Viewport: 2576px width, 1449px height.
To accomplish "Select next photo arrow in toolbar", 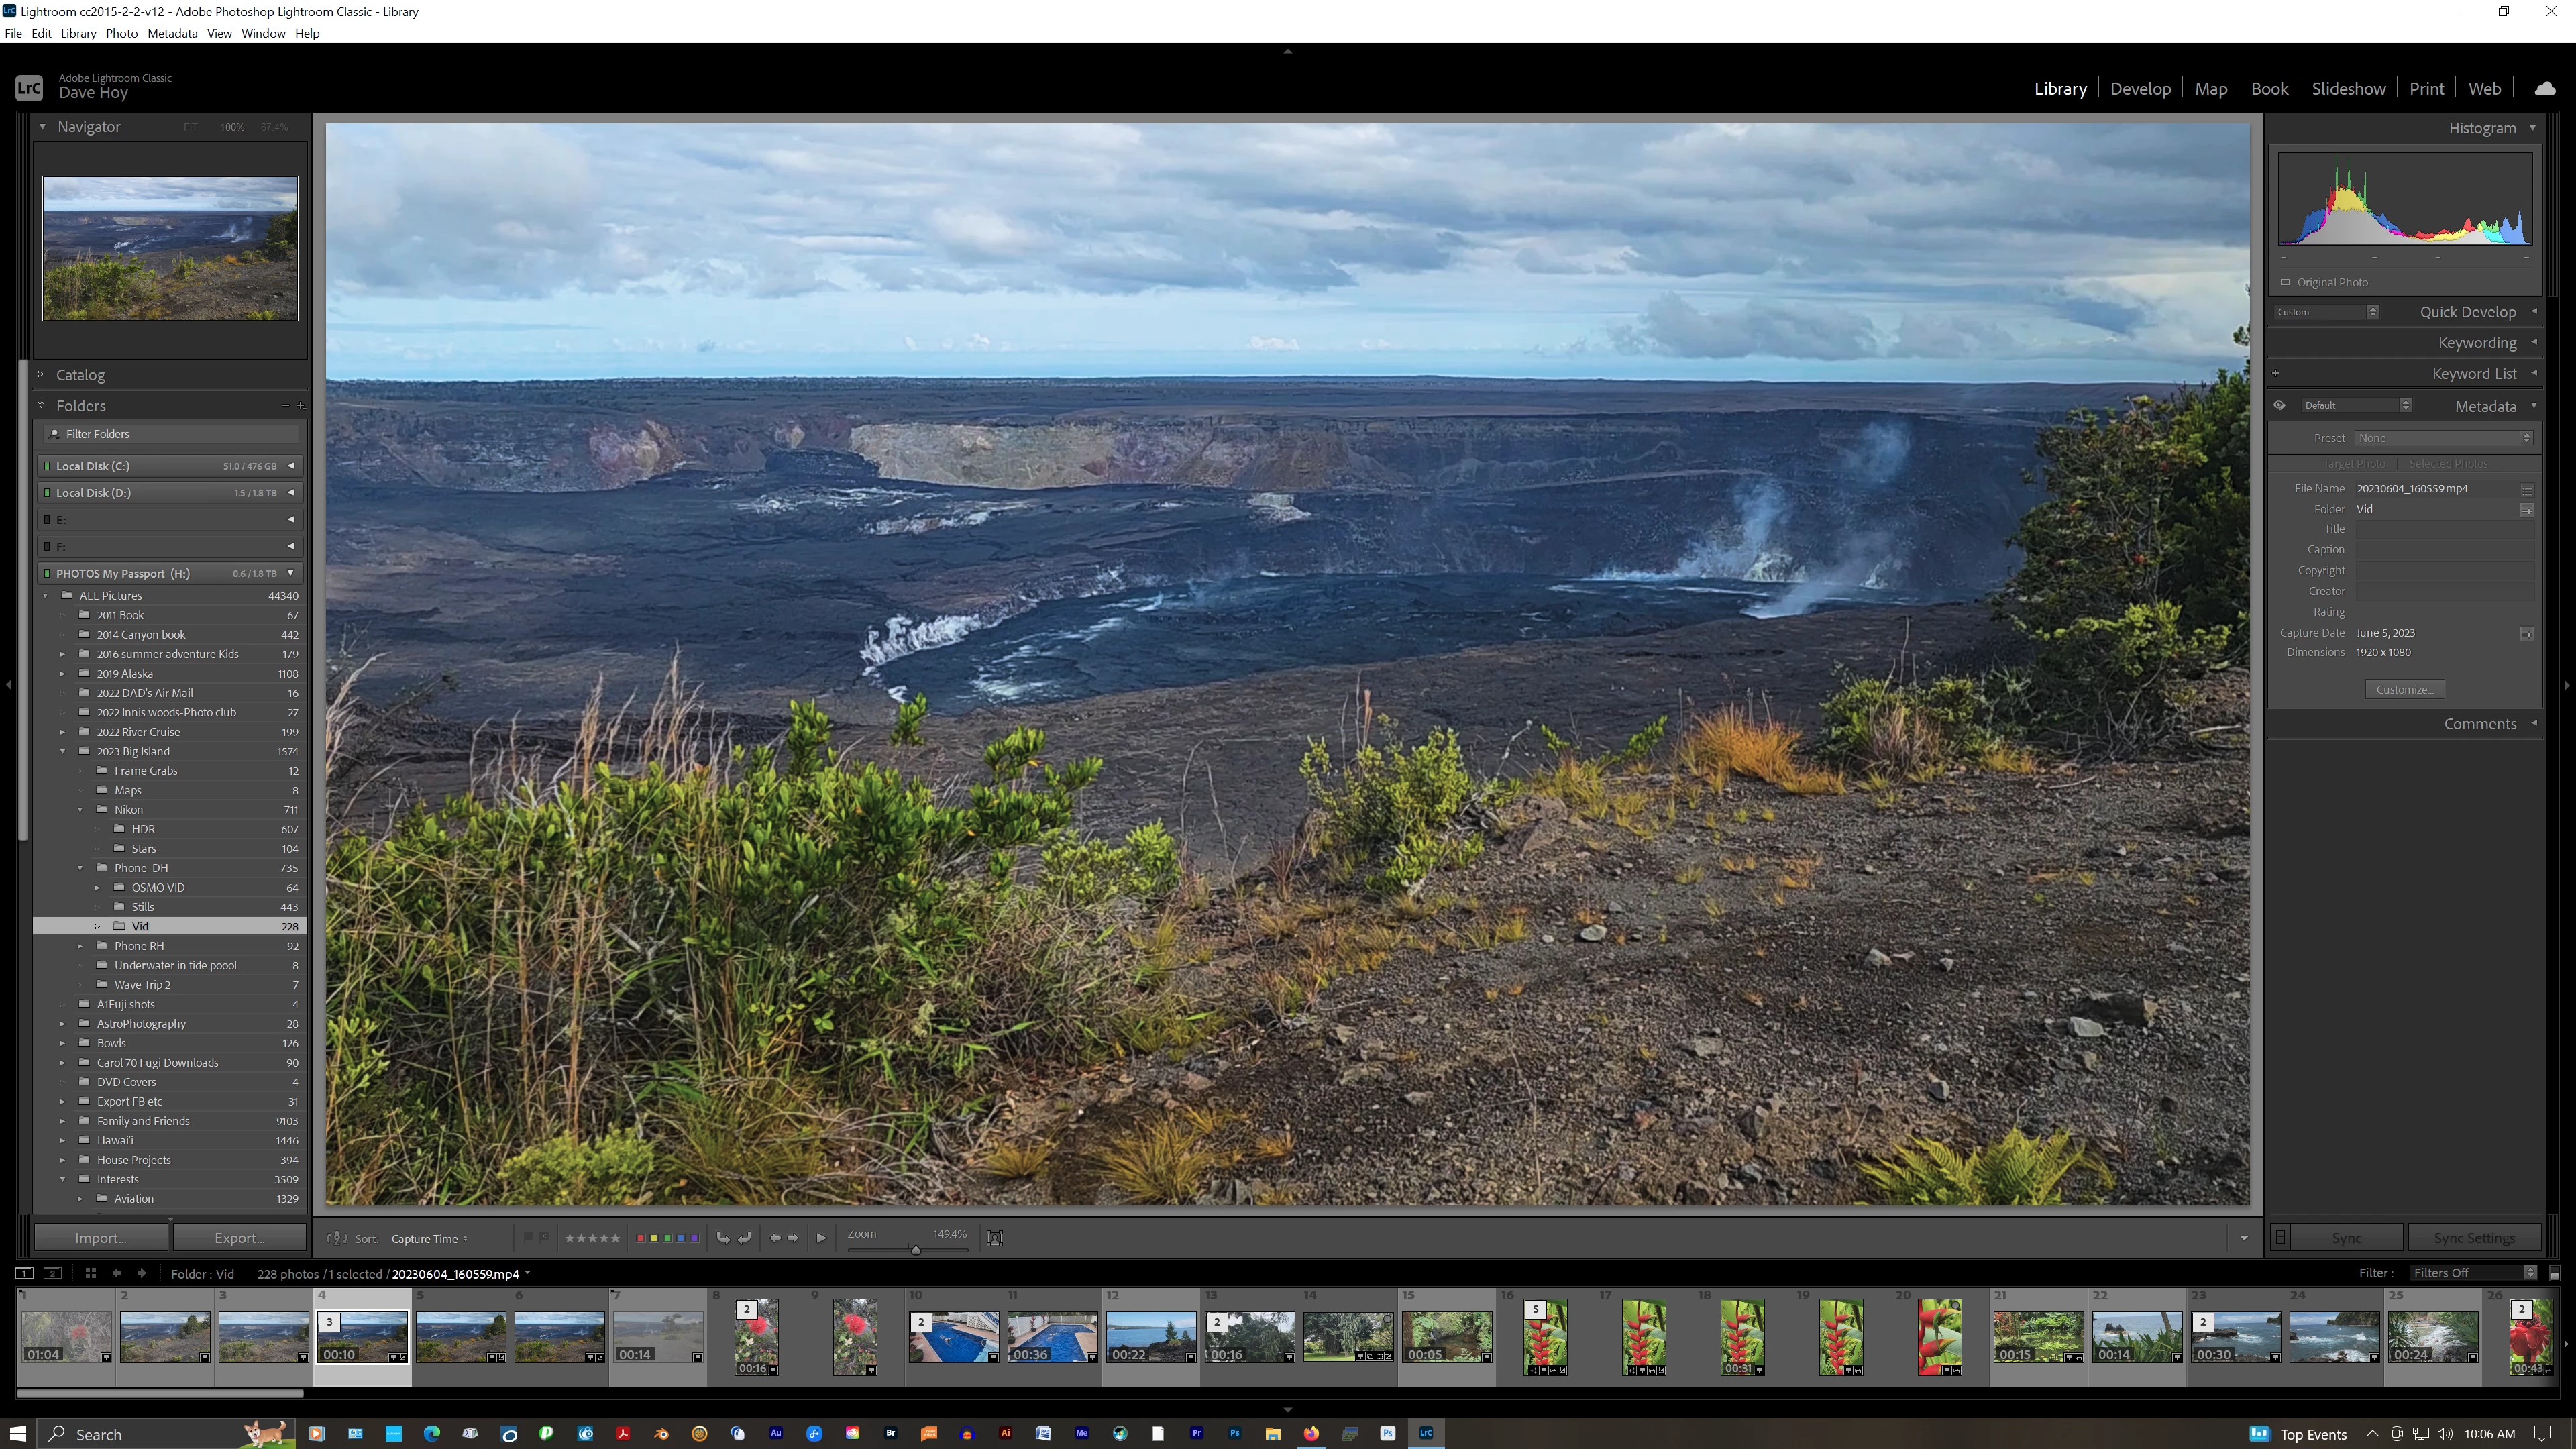I will (x=793, y=1238).
